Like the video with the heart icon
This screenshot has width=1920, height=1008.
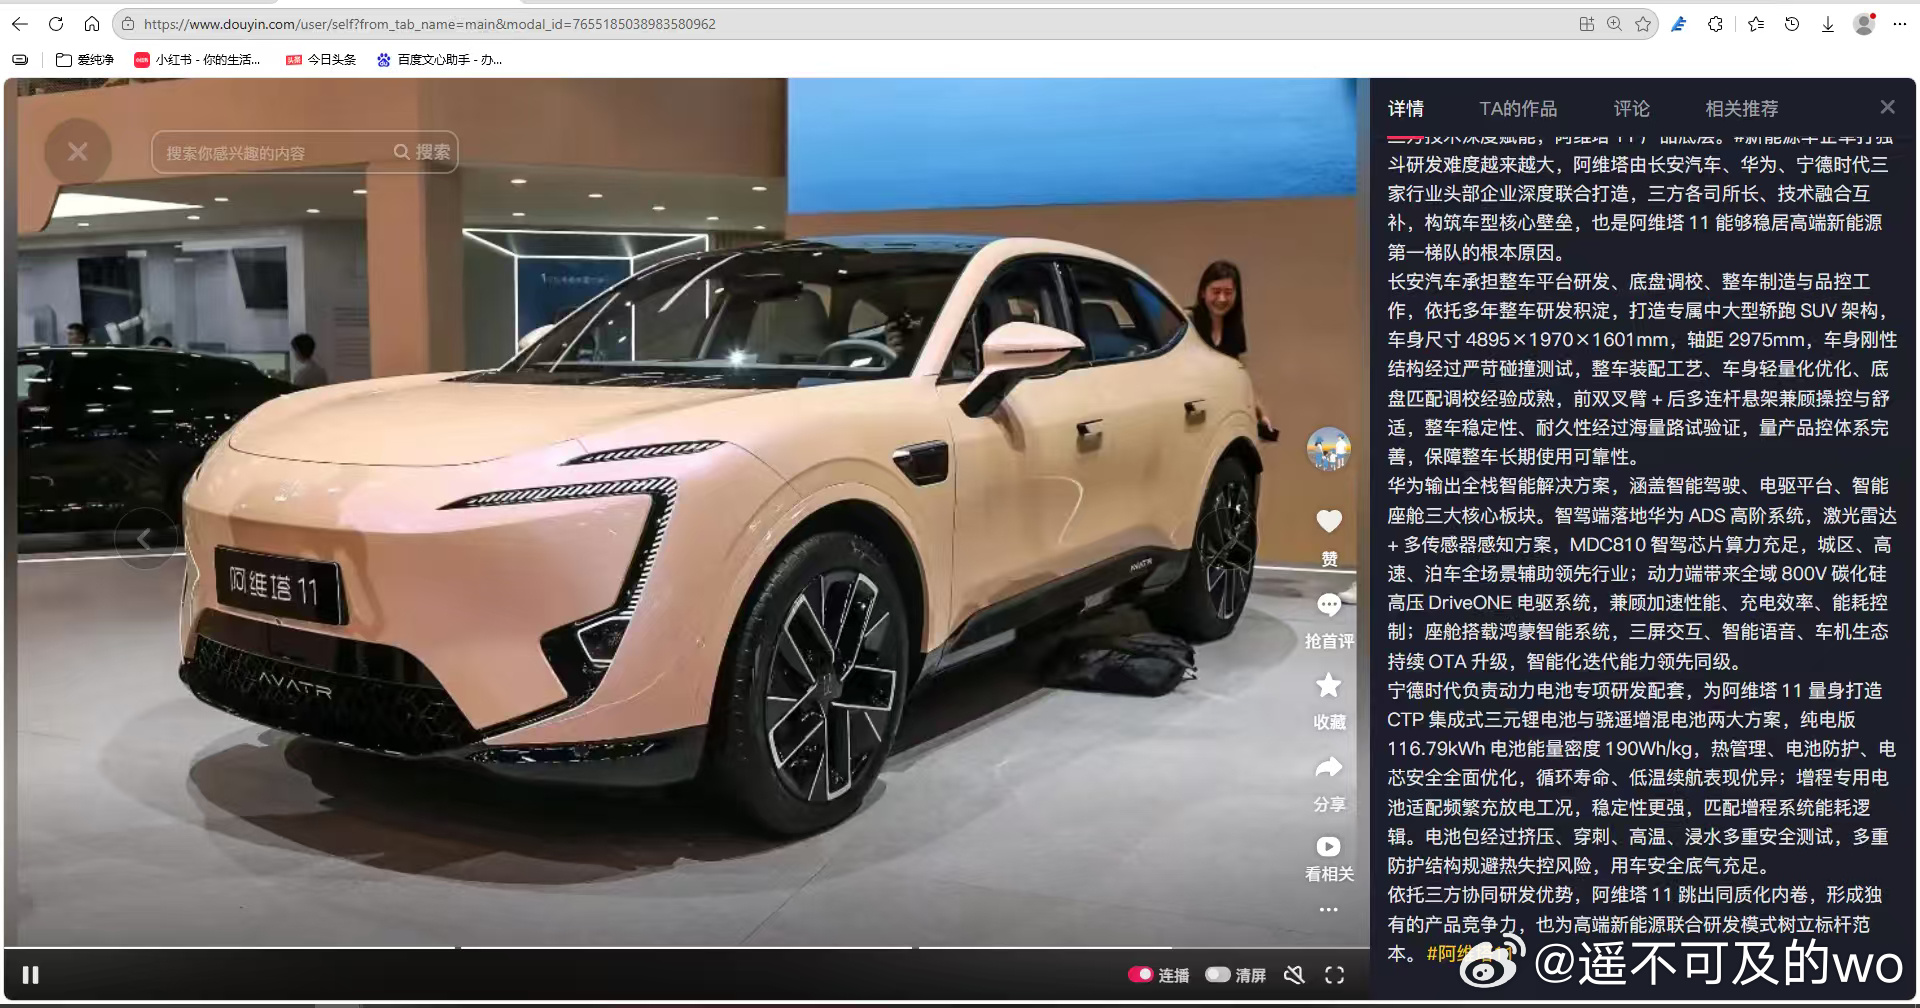[x=1328, y=521]
